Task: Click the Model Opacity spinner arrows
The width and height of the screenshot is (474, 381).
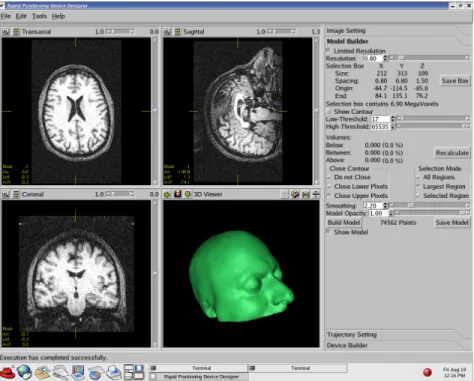Action: (391, 213)
